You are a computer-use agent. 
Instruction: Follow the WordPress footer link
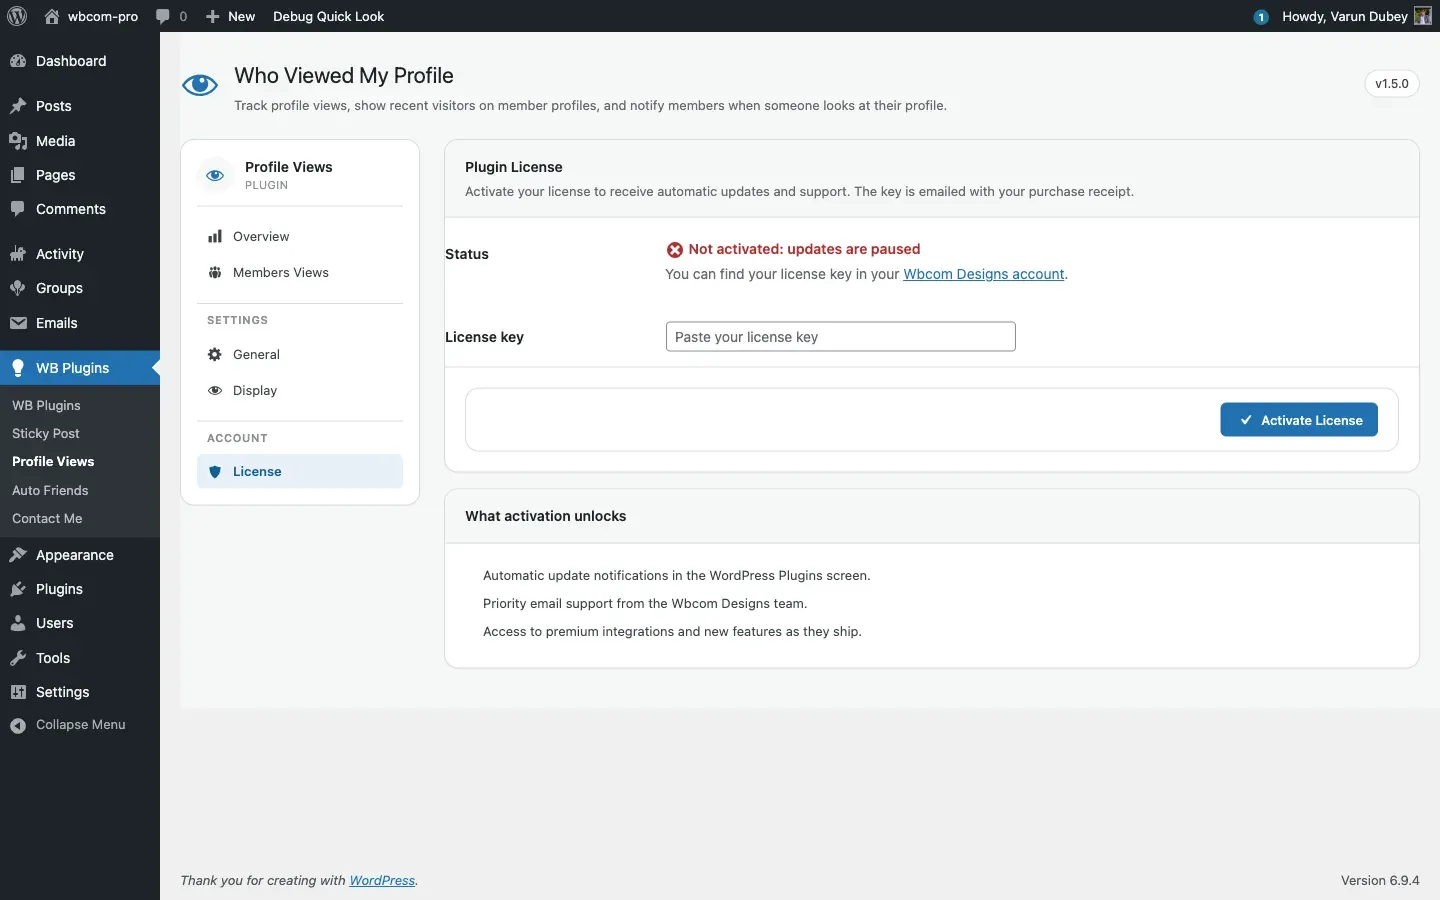pos(382,880)
